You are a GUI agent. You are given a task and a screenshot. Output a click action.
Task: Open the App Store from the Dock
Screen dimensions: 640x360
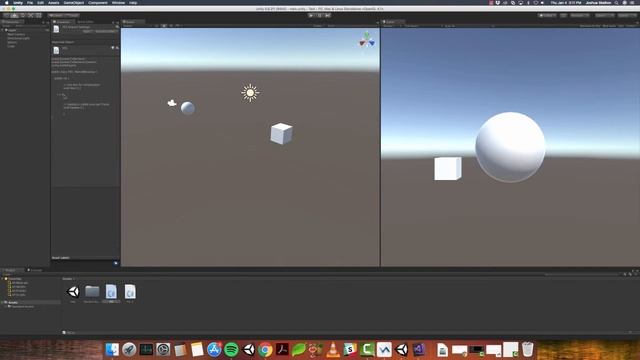point(214,350)
